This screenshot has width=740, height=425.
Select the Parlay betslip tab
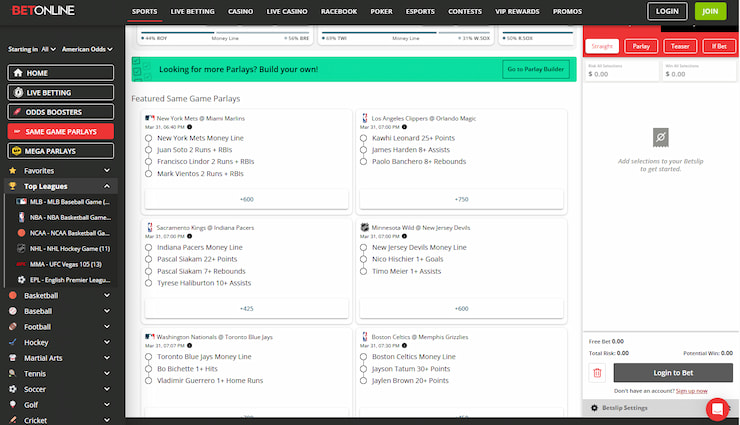coord(642,46)
